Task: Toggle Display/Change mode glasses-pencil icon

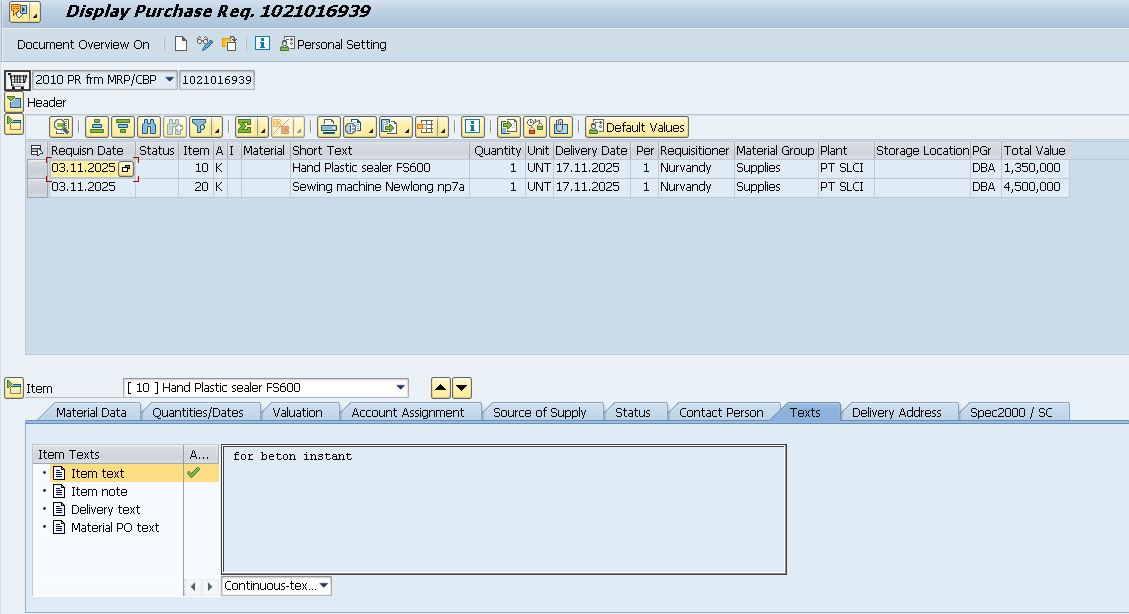Action: click(x=205, y=44)
